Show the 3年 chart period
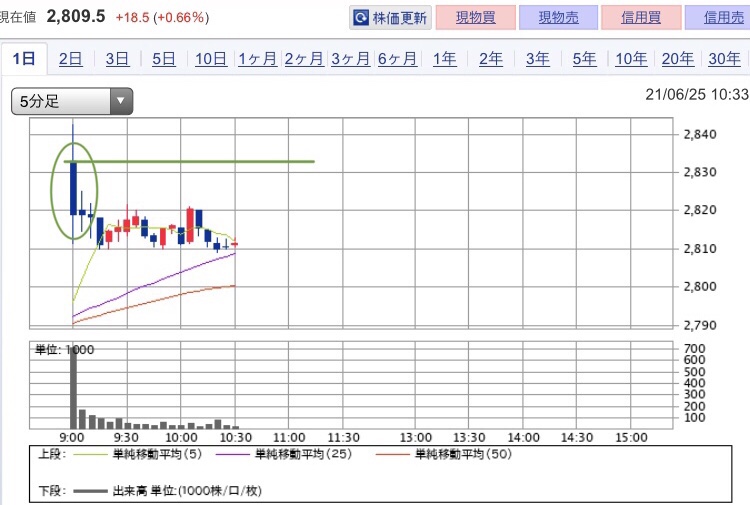 [538, 59]
